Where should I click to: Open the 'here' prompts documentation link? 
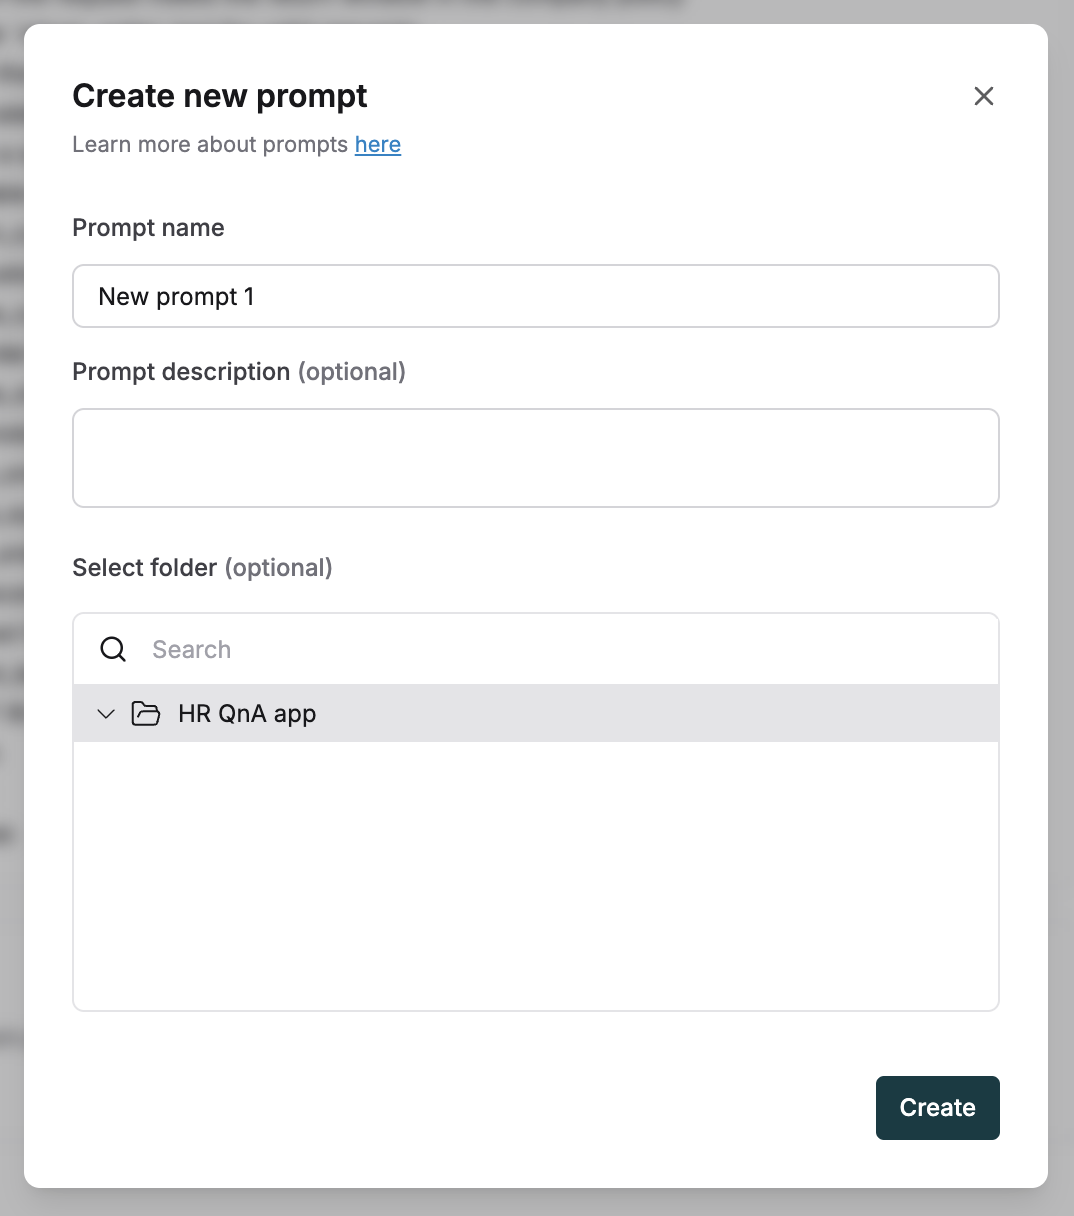coord(378,144)
